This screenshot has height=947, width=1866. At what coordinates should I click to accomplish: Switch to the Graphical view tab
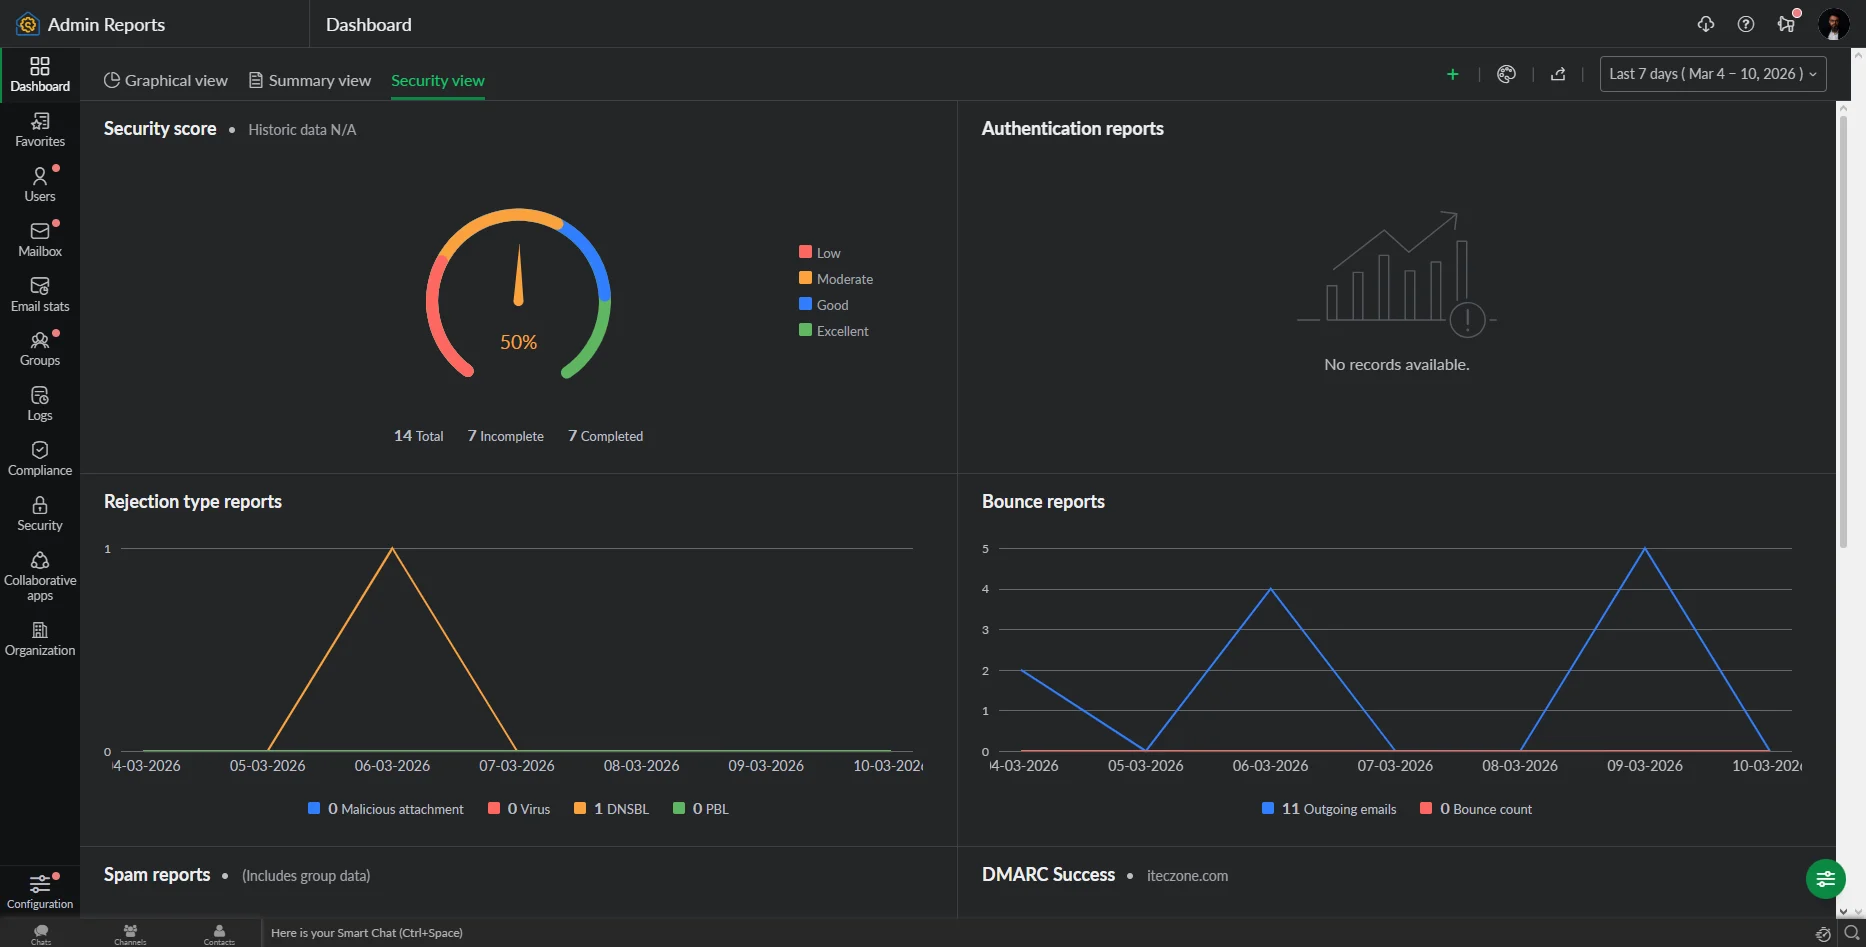point(166,80)
